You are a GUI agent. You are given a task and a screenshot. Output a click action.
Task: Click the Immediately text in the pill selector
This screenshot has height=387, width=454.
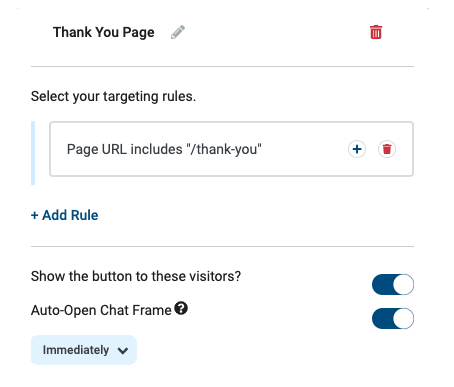tap(76, 350)
